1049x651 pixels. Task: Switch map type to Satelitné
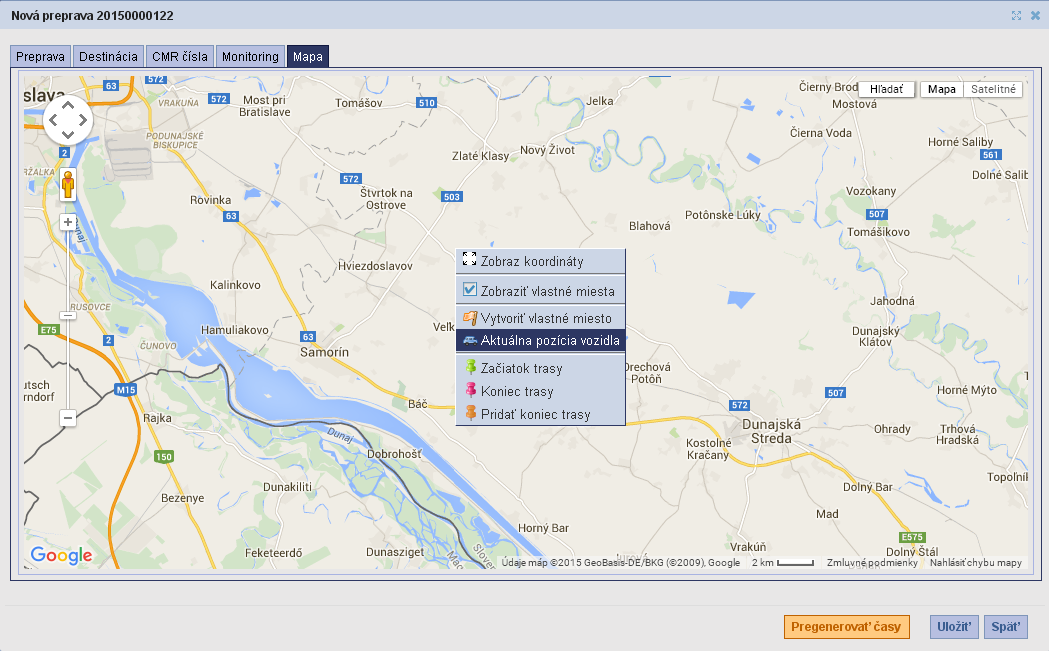[993, 89]
